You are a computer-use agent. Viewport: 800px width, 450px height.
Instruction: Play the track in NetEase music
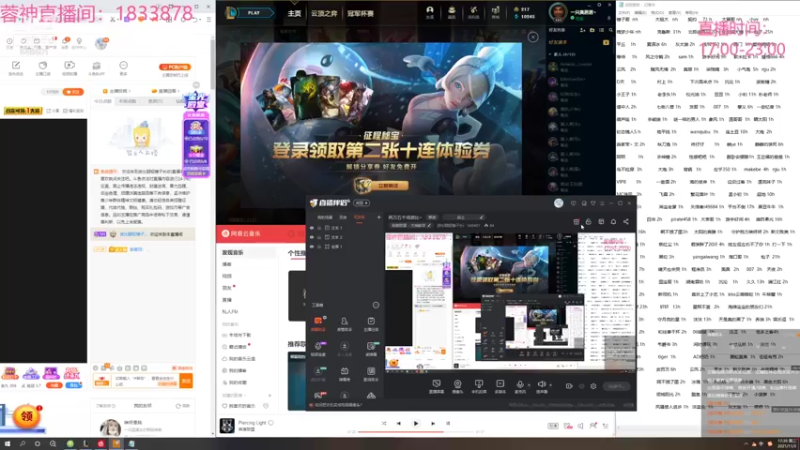(x=416, y=423)
